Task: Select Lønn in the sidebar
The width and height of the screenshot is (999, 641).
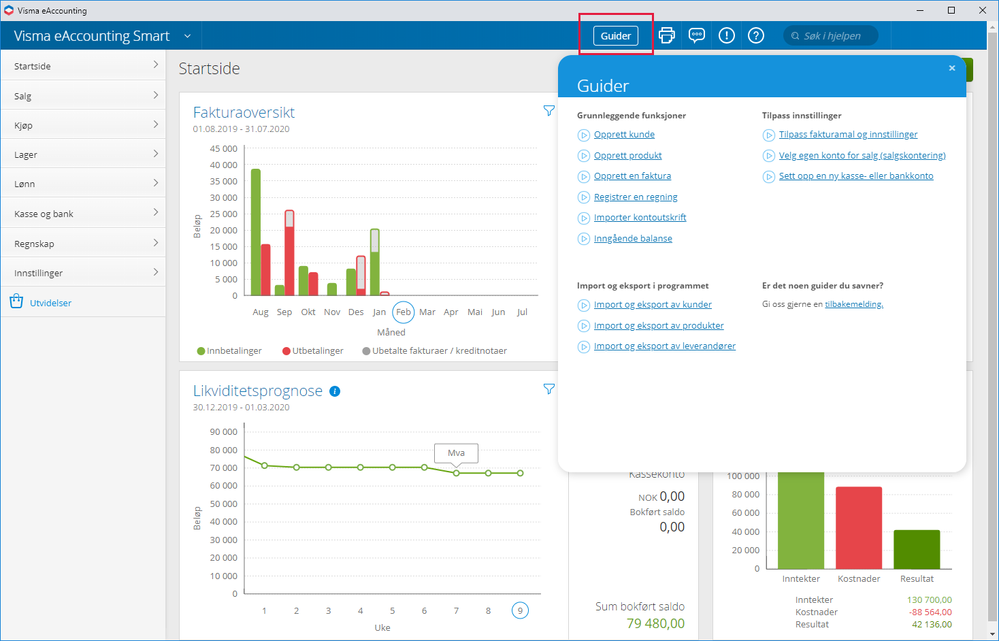Action: (x=82, y=184)
